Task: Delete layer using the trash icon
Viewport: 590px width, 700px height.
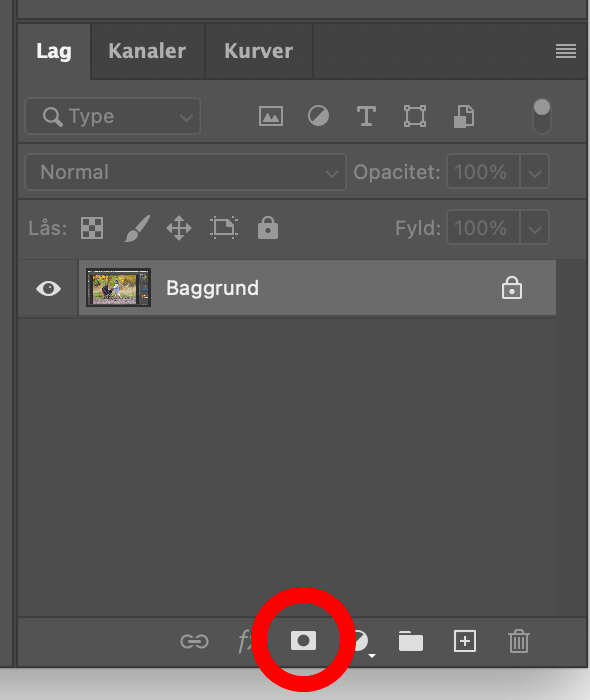Action: coord(519,642)
